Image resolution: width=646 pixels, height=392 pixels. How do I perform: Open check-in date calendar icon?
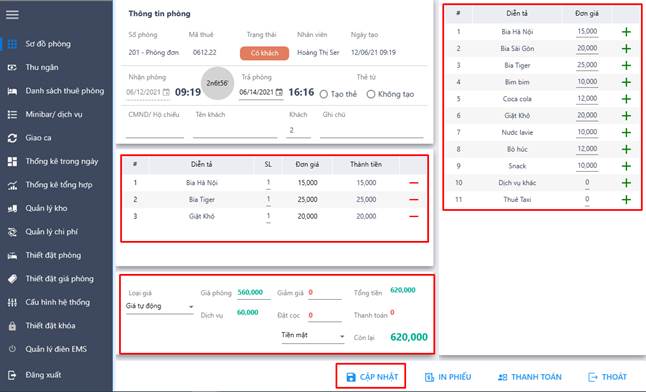(x=166, y=92)
